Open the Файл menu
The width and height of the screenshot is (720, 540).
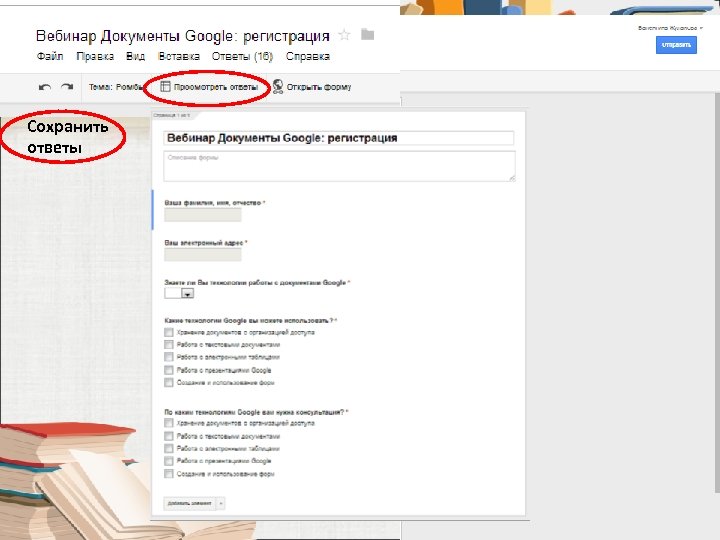50,56
